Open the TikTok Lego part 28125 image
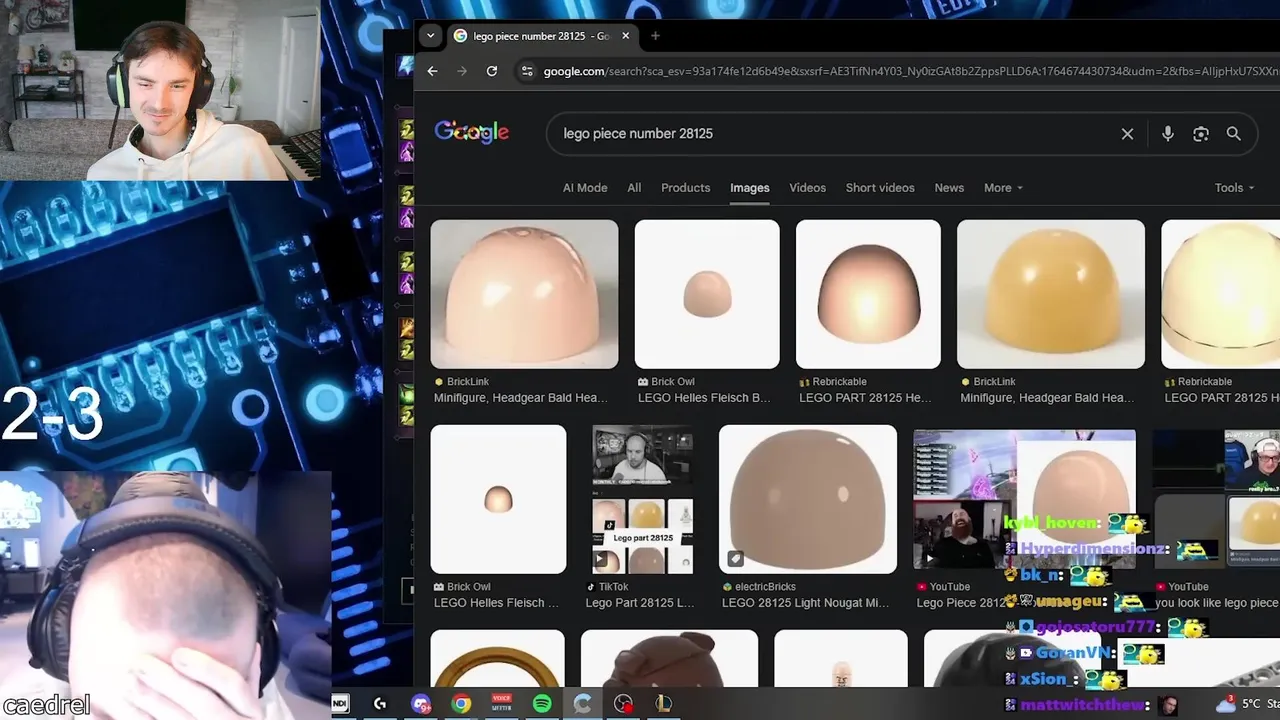Screen dimensions: 1280x720 pos(642,499)
